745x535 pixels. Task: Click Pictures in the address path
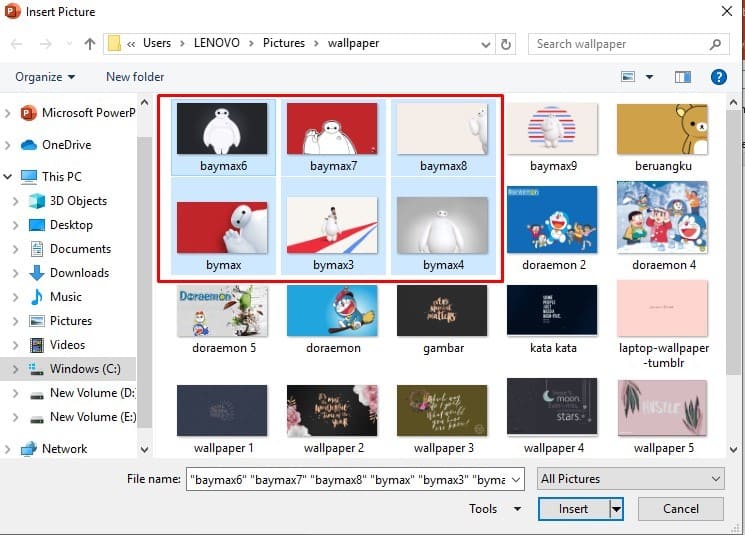[x=284, y=43]
